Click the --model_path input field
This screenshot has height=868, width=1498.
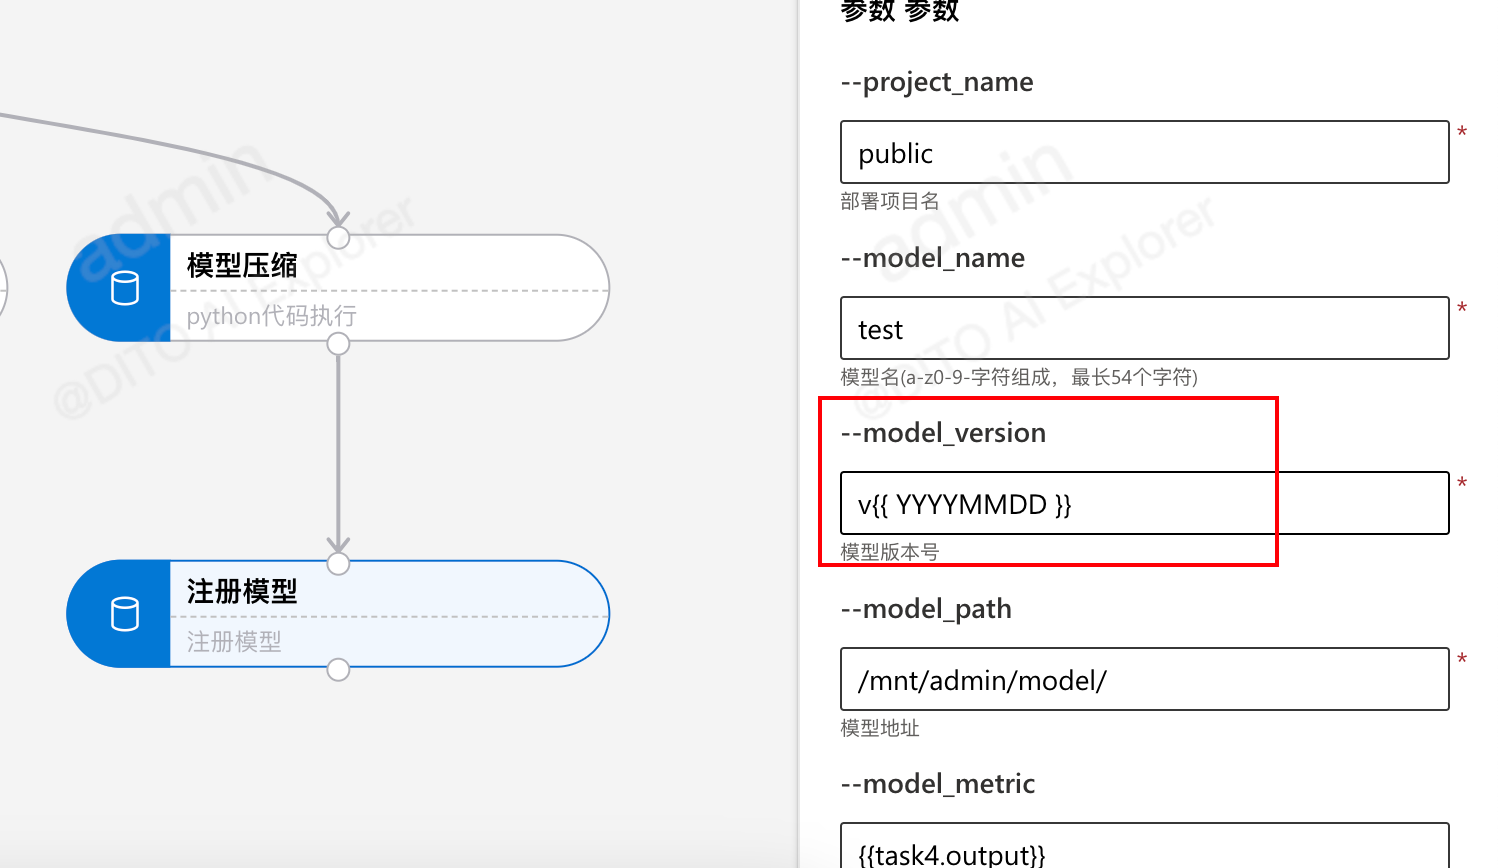pos(1144,679)
